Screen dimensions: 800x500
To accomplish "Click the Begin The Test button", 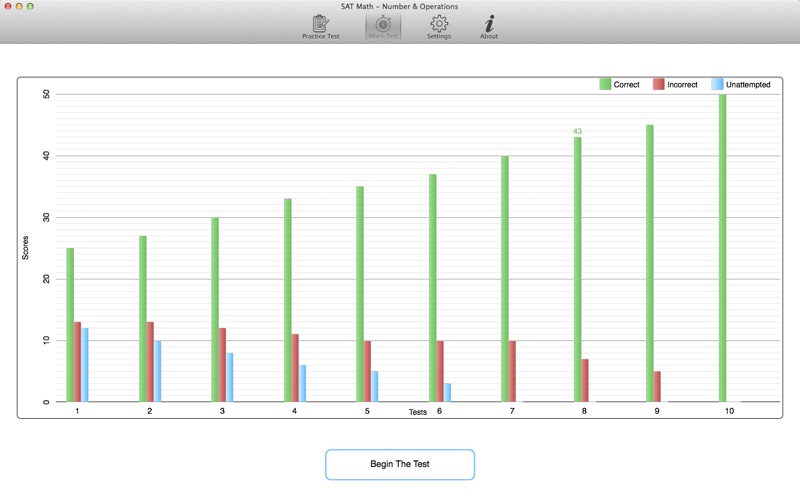I will 400,464.
